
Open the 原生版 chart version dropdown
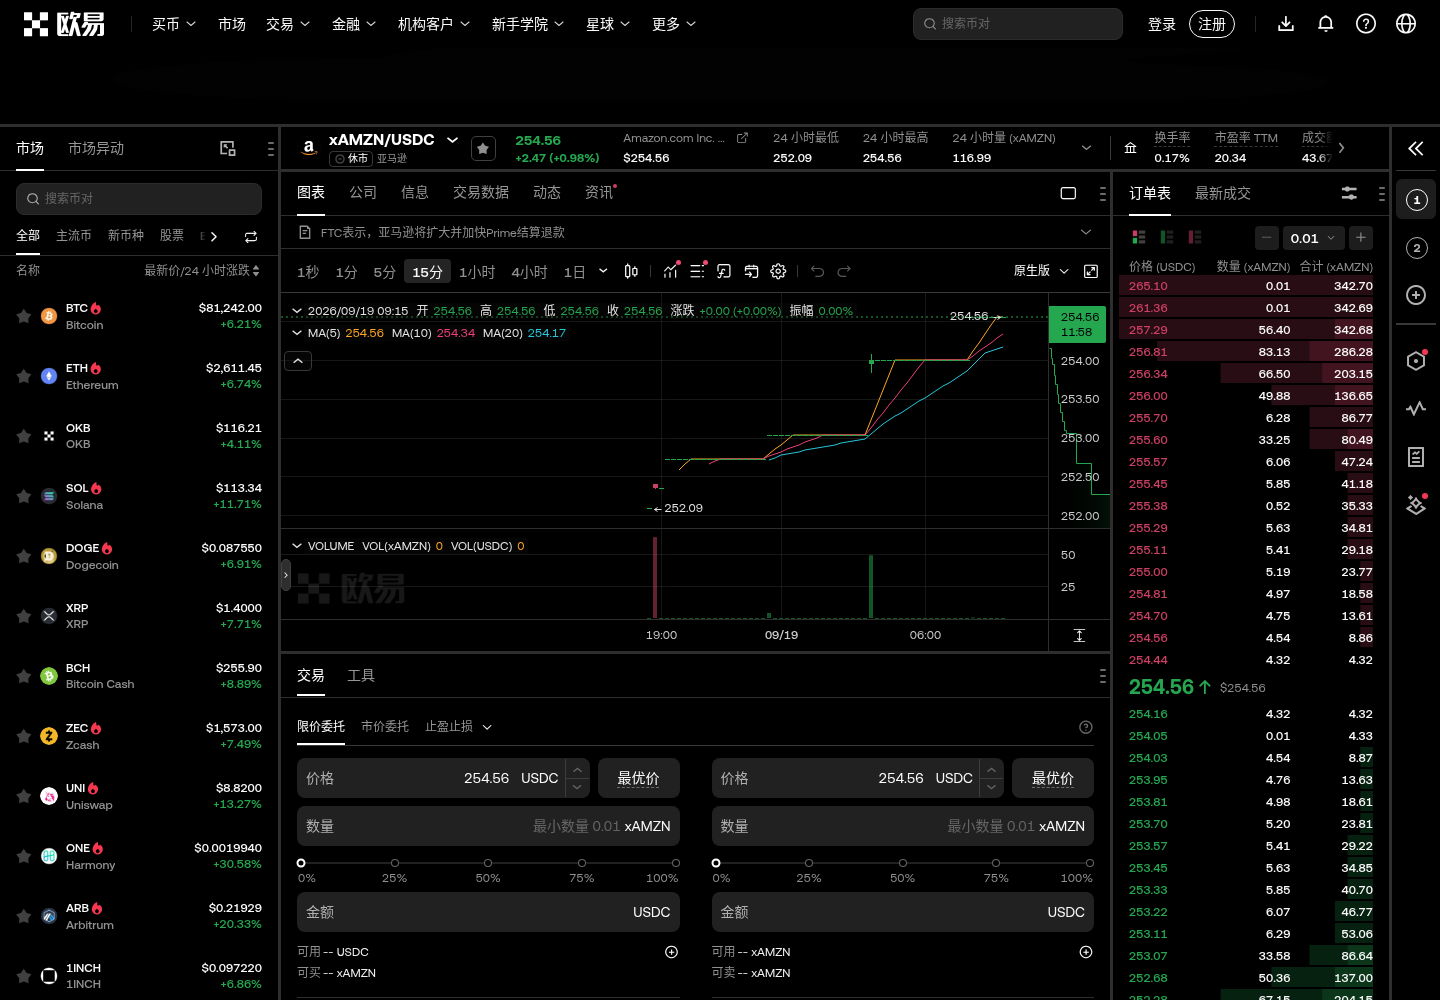point(1041,271)
